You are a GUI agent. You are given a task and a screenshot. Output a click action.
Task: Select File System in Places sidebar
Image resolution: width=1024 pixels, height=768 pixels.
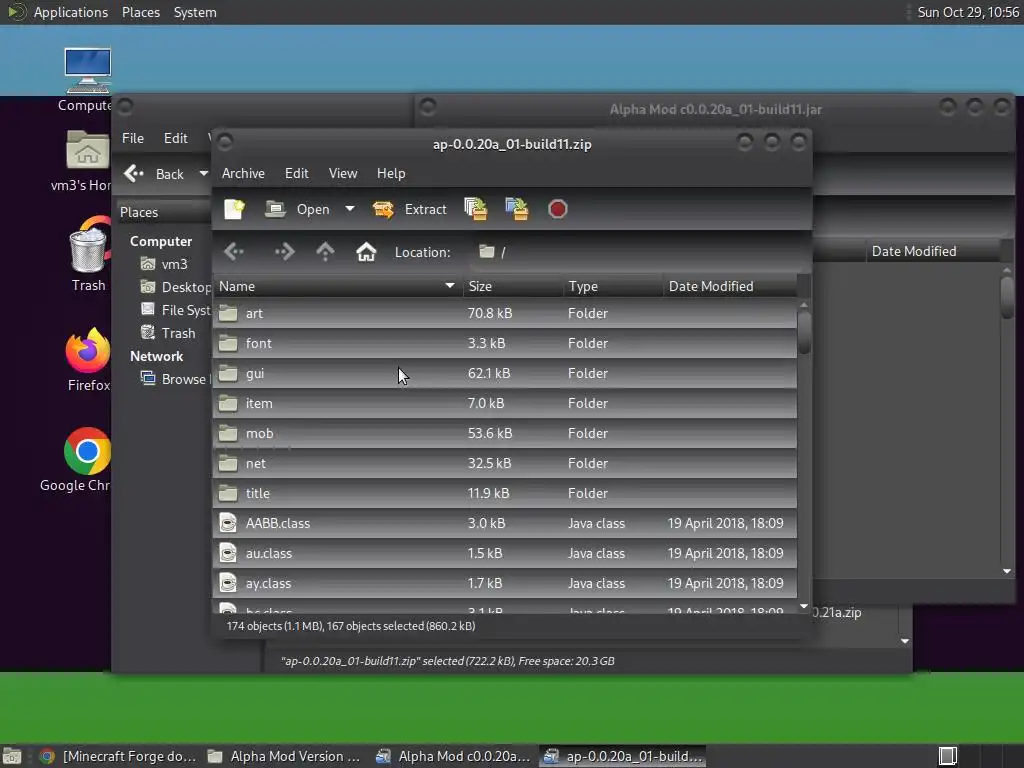click(175, 310)
